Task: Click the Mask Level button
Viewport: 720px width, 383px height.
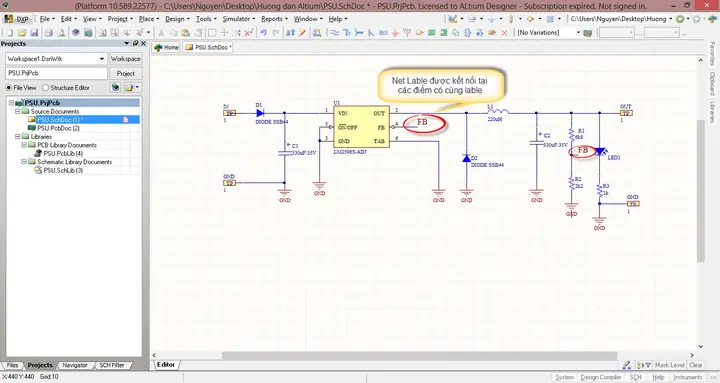Action: click(669, 365)
